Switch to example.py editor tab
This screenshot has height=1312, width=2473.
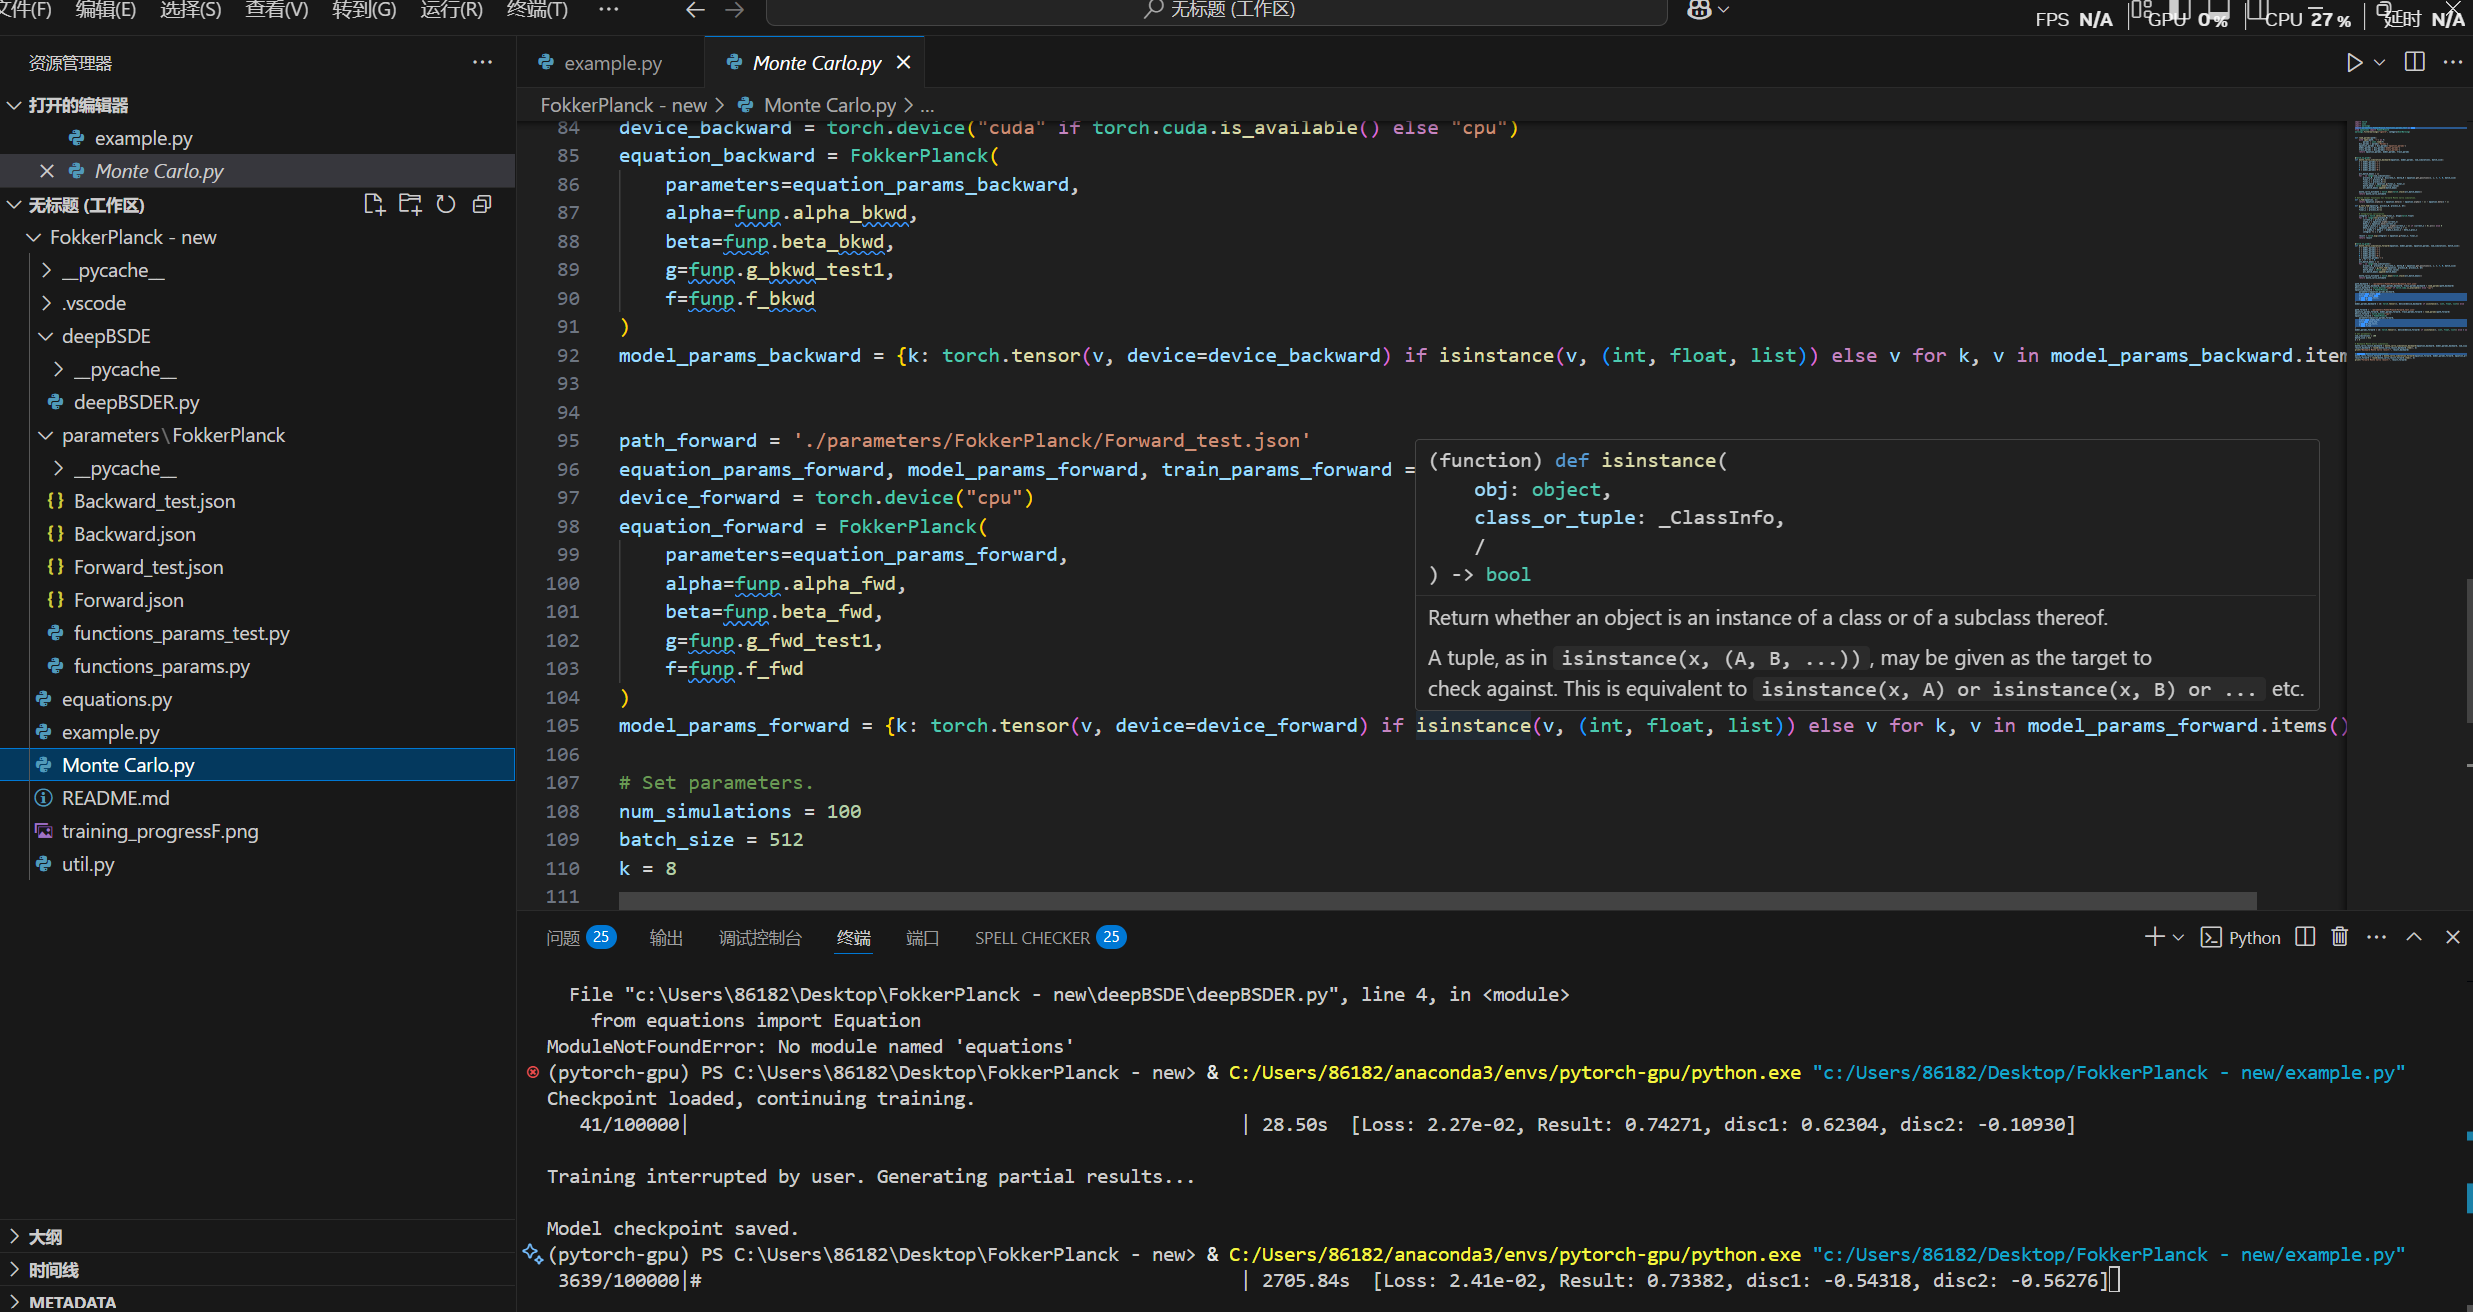[x=612, y=63]
